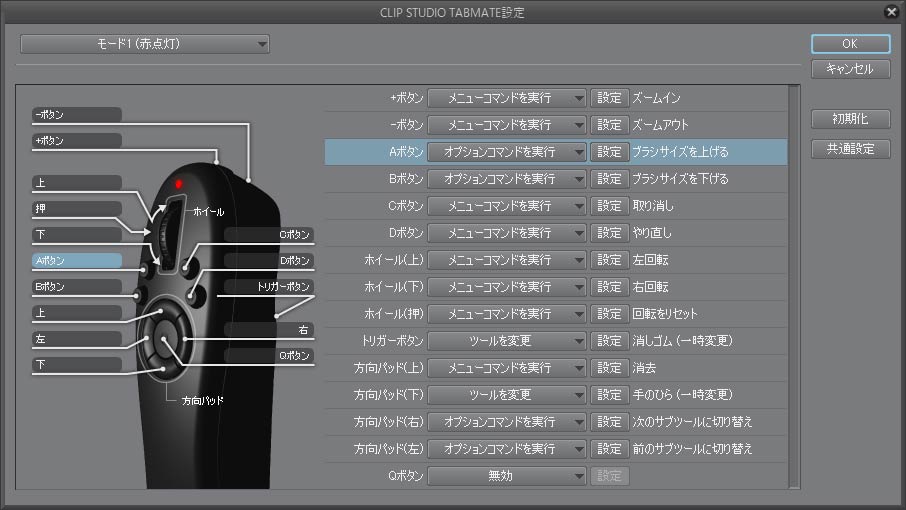Select the Qボタン label in device diagram
Screen dimensions: 906x510
pyautogui.click(x=269, y=356)
